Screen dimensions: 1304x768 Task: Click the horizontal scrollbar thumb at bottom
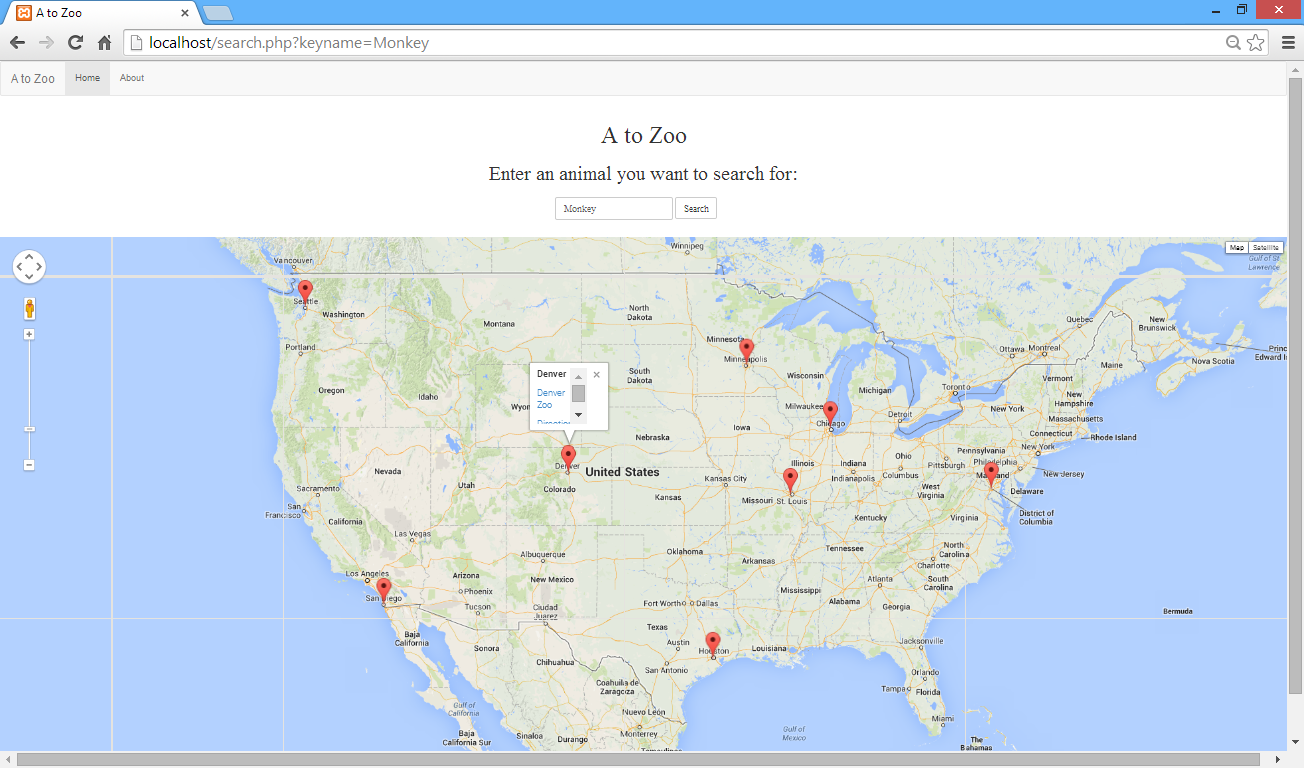tap(638, 760)
